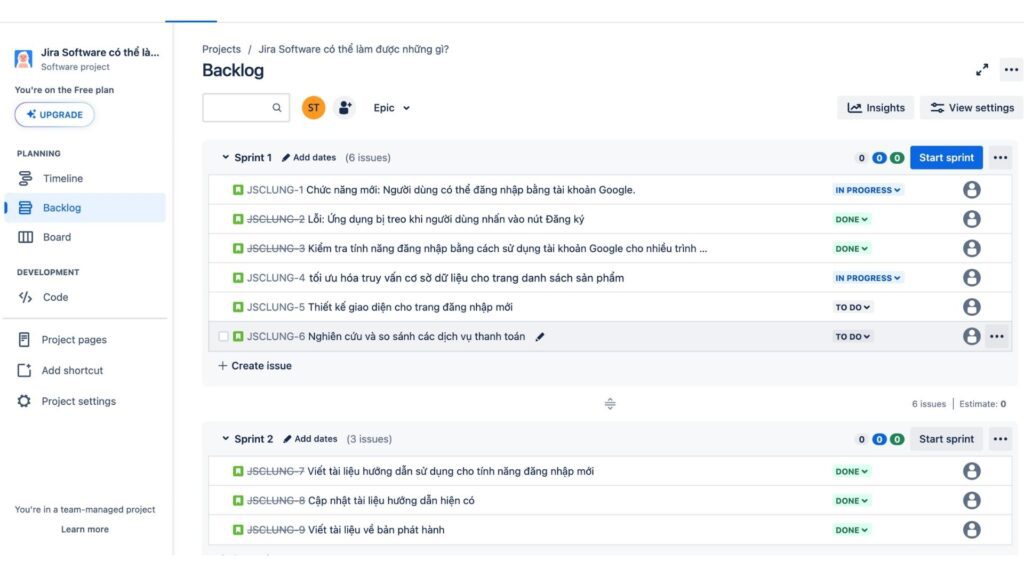Click assignee avatar for JSCLUNG-4

coord(972,278)
